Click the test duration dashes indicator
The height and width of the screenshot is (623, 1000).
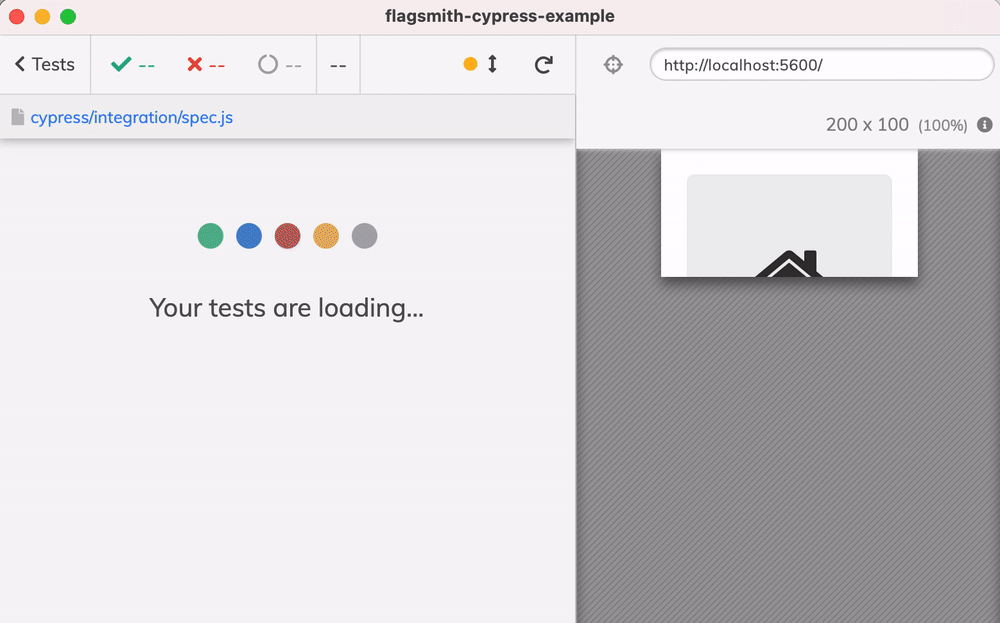click(338, 66)
